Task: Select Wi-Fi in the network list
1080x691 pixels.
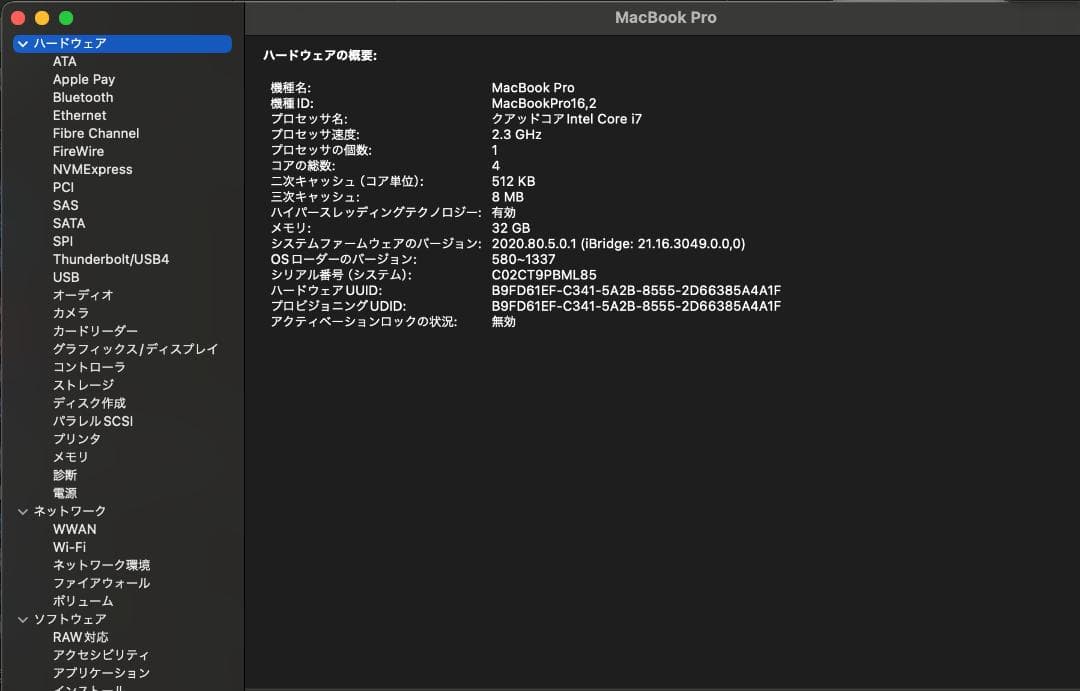Action: 70,547
